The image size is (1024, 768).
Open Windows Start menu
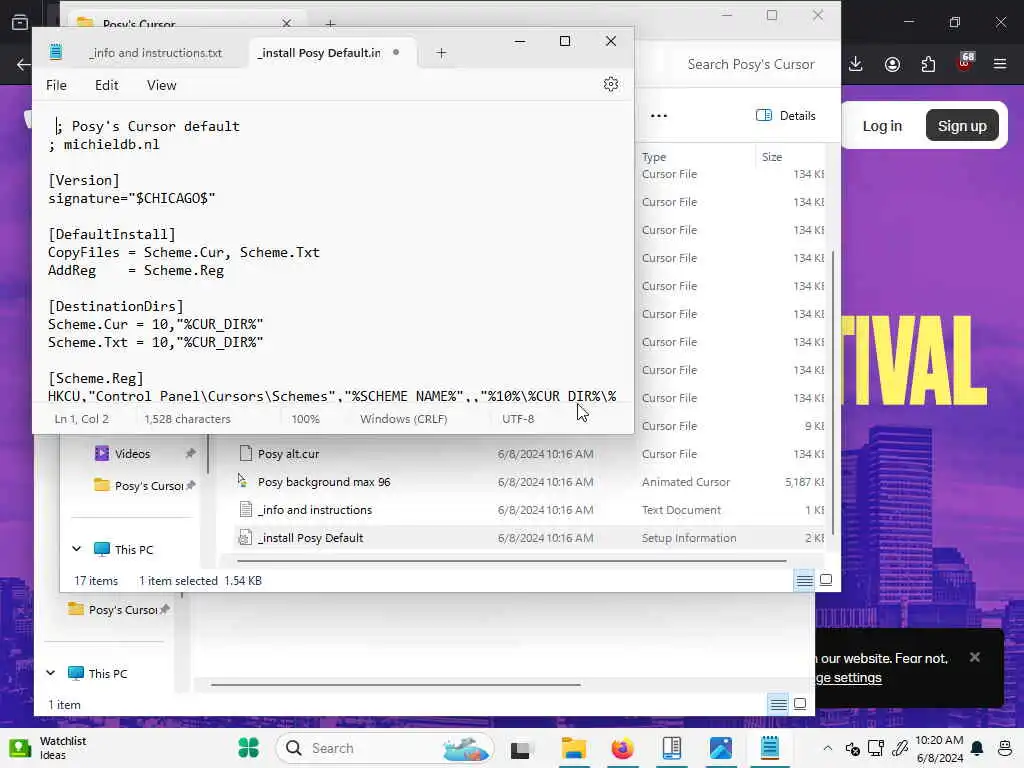click(248, 748)
